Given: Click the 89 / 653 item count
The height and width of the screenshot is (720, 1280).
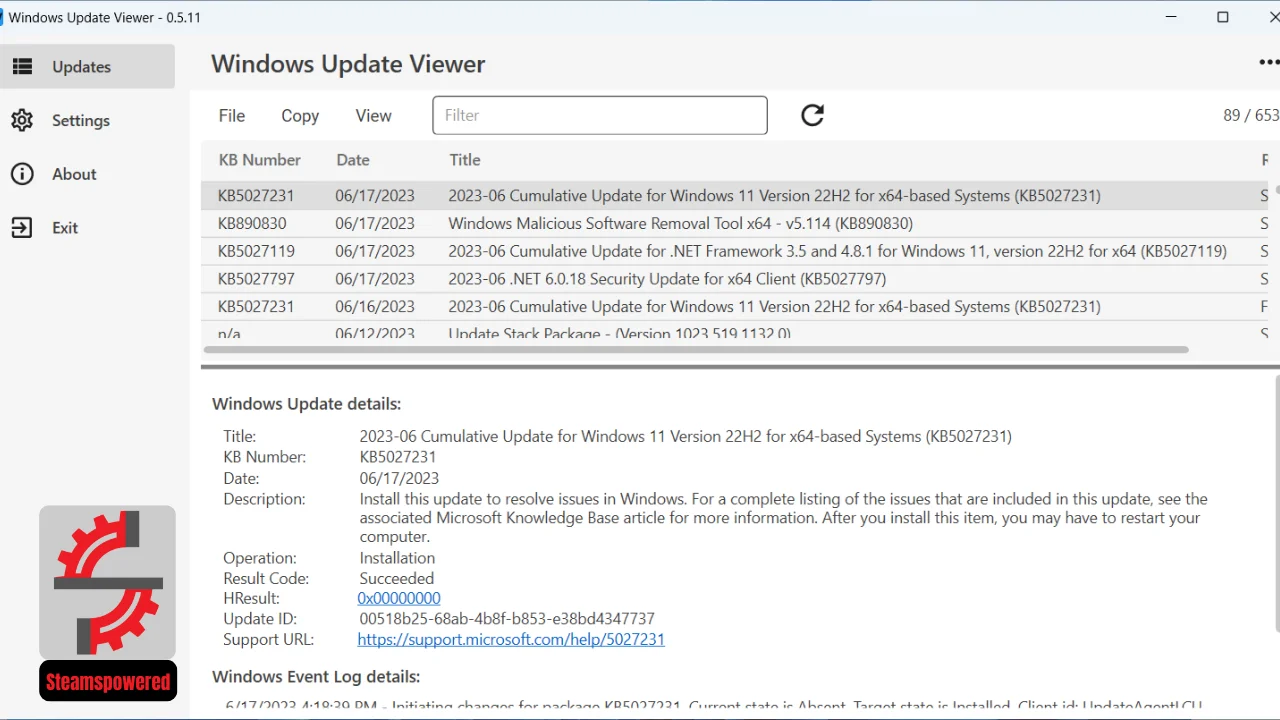Looking at the screenshot, I should point(1251,116).
